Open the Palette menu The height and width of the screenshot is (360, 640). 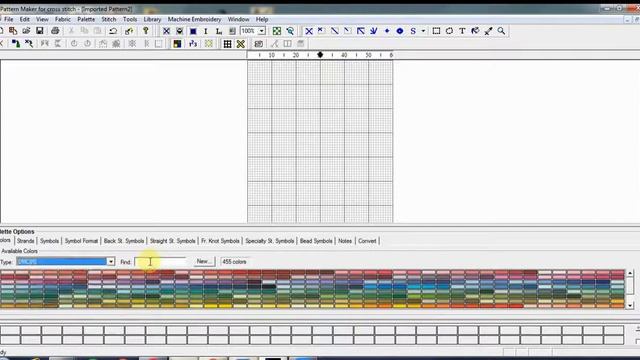point(86,19)
